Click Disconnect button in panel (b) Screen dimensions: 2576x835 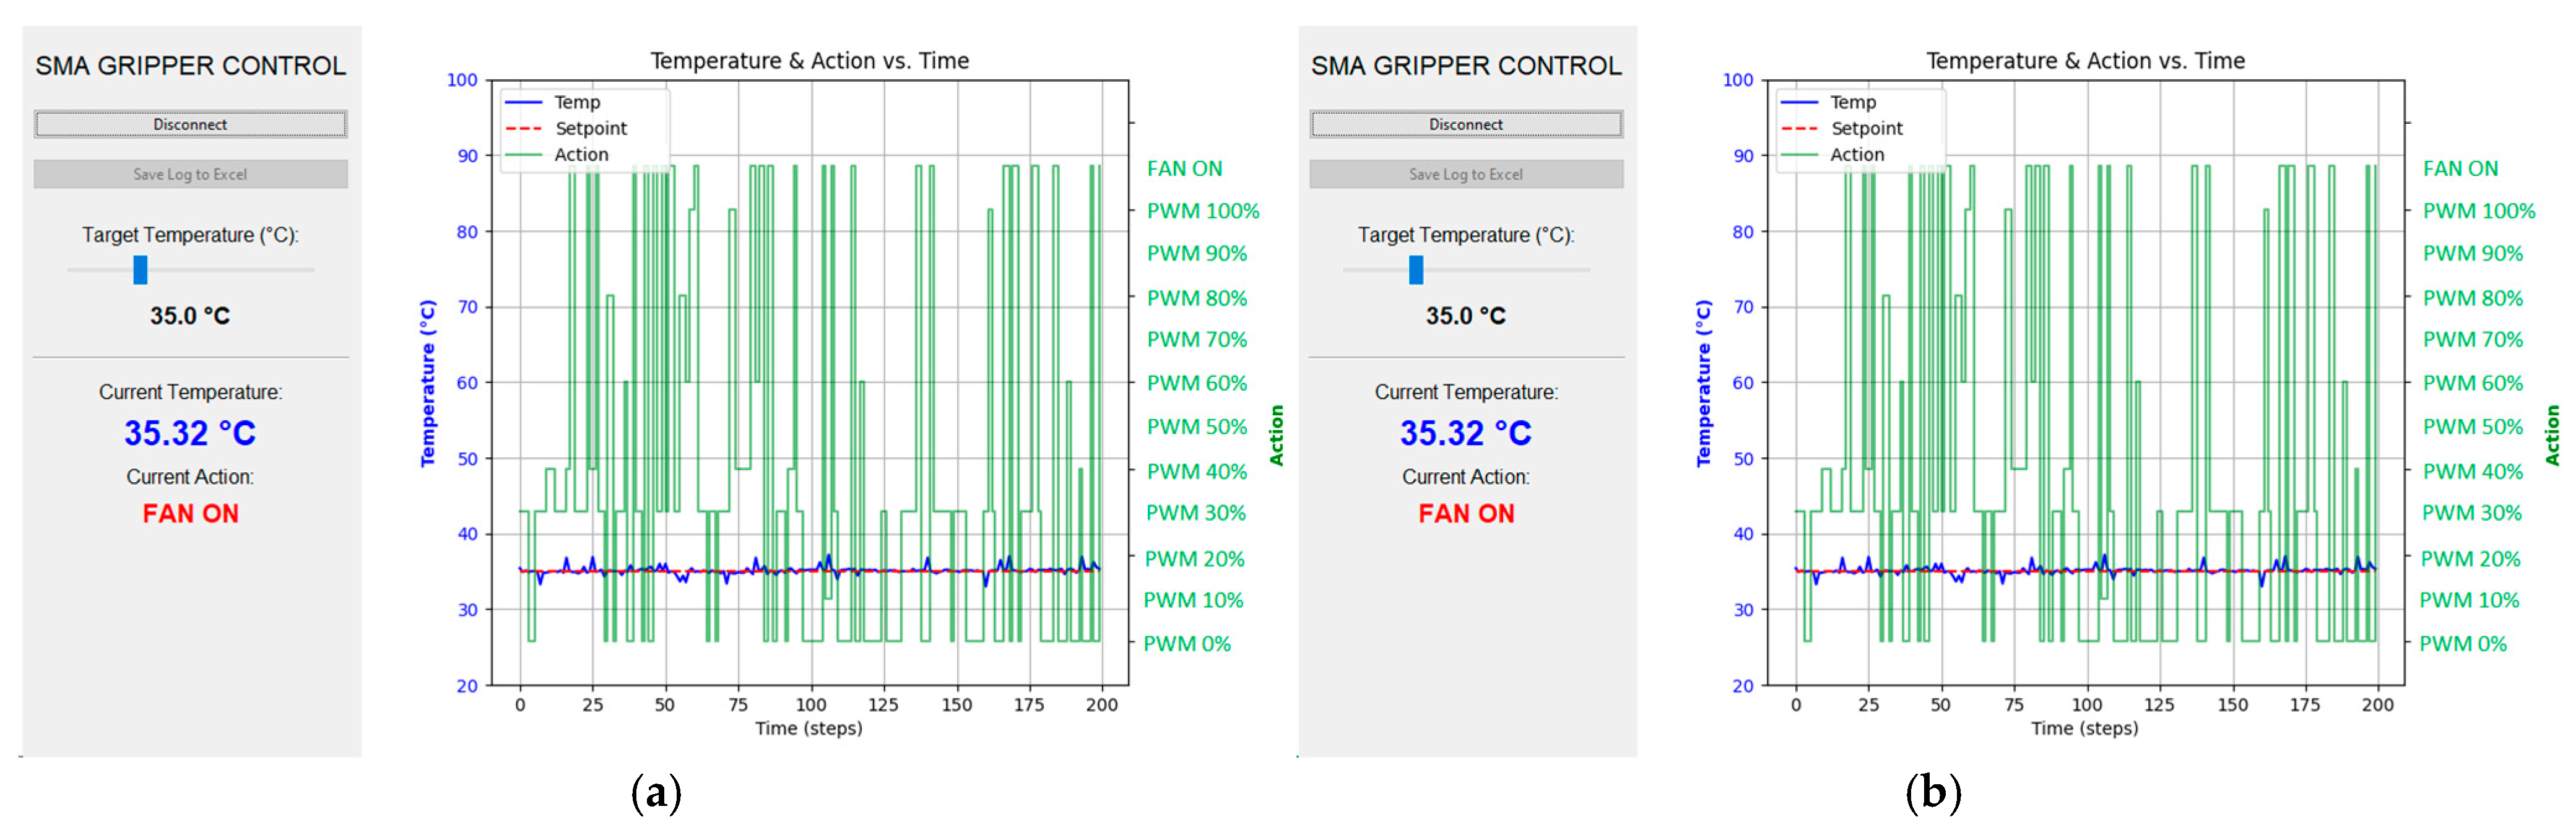click(x=1465, y=124)
